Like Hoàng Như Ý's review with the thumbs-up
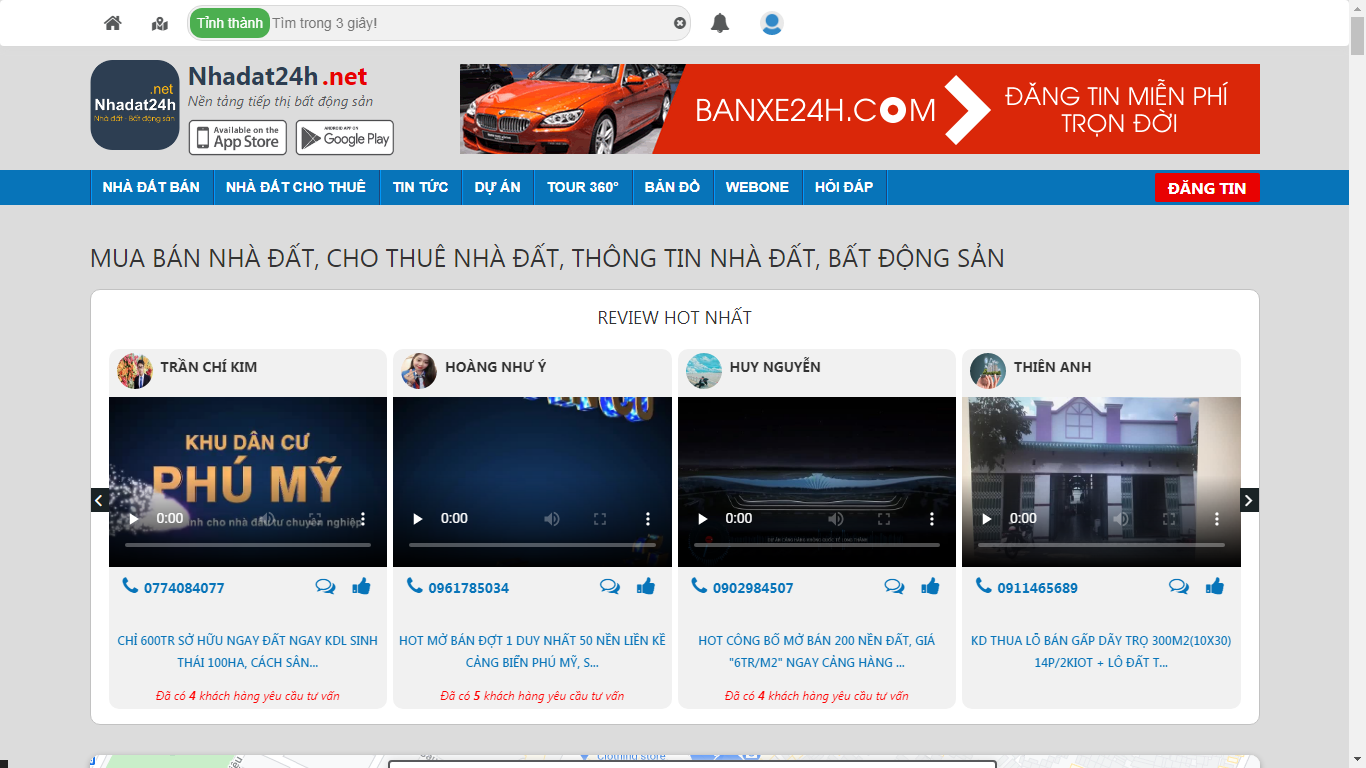Image resolution: width=1366 pixels, height=768 pixels. 646,586
